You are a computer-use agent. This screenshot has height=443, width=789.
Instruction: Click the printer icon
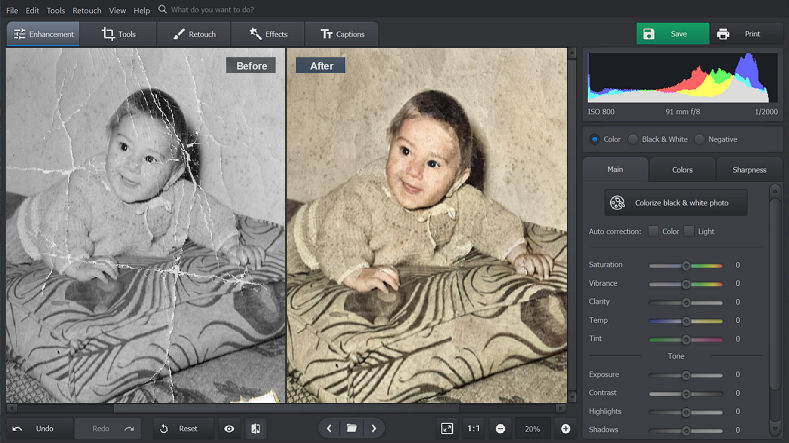[x=723, y=34]
